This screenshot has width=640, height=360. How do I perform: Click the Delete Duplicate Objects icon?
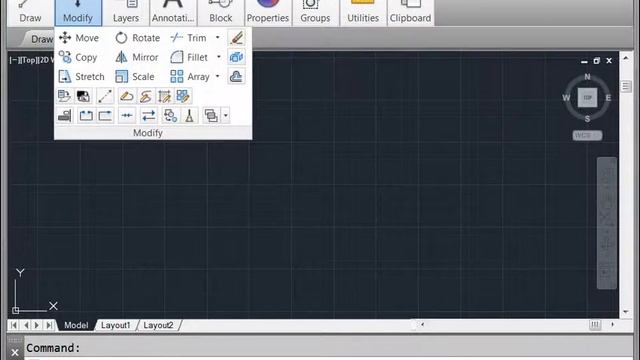(189, 116)
